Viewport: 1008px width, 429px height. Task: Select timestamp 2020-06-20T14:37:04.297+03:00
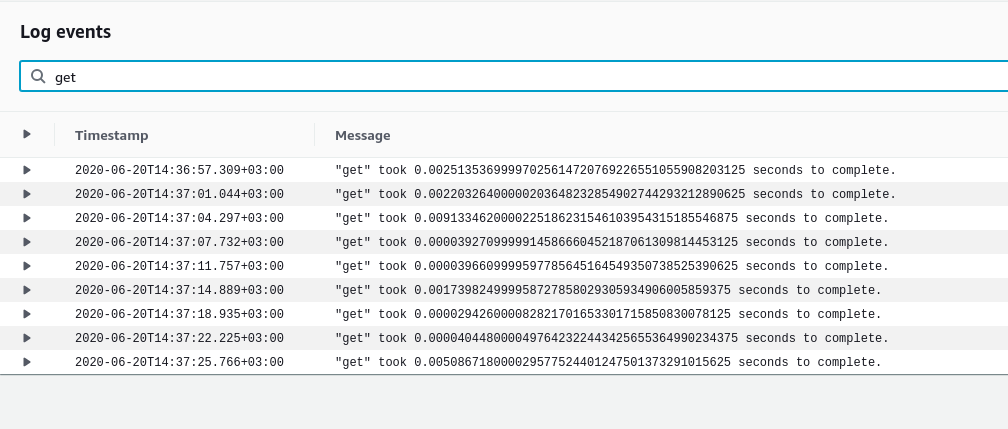[x=179, y=219]
